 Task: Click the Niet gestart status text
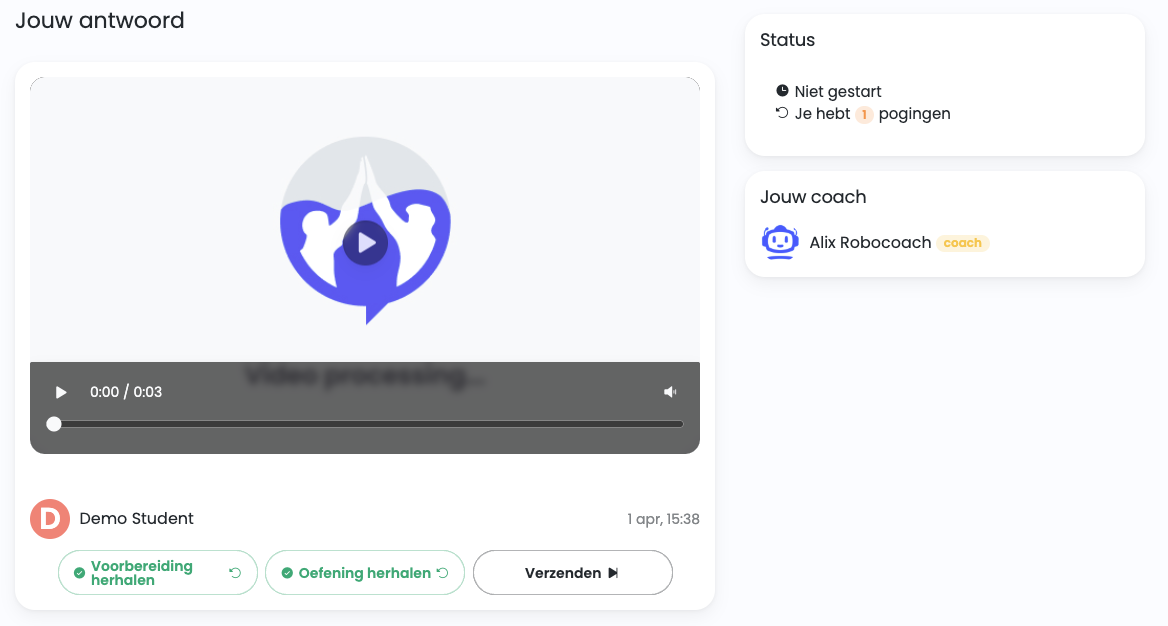(x=837, y=92)
